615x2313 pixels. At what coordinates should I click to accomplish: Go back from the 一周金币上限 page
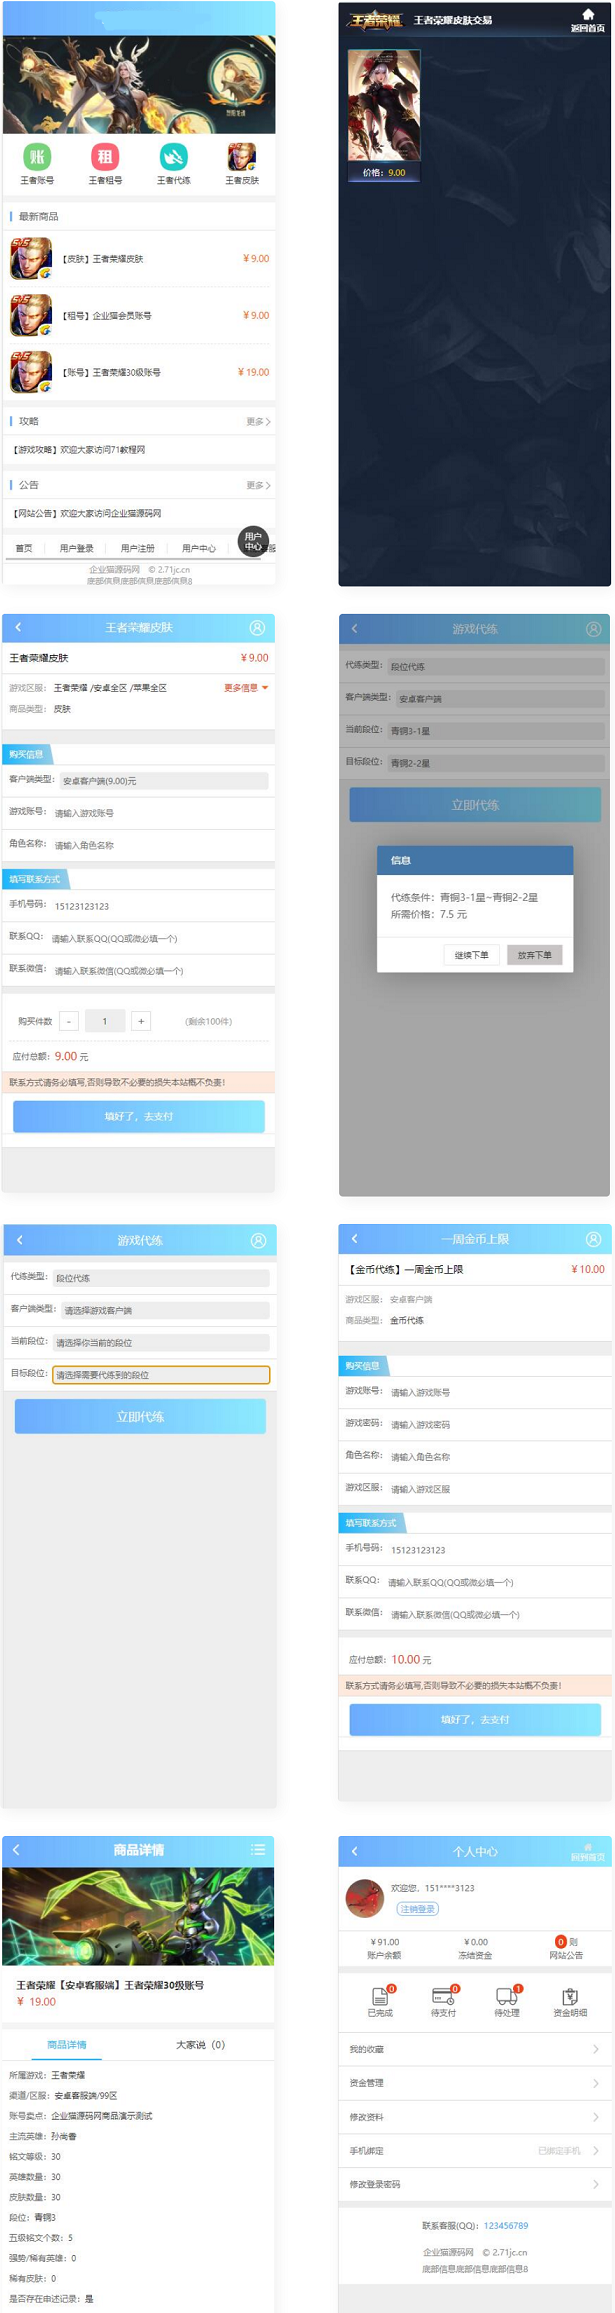coord(355,1238)
